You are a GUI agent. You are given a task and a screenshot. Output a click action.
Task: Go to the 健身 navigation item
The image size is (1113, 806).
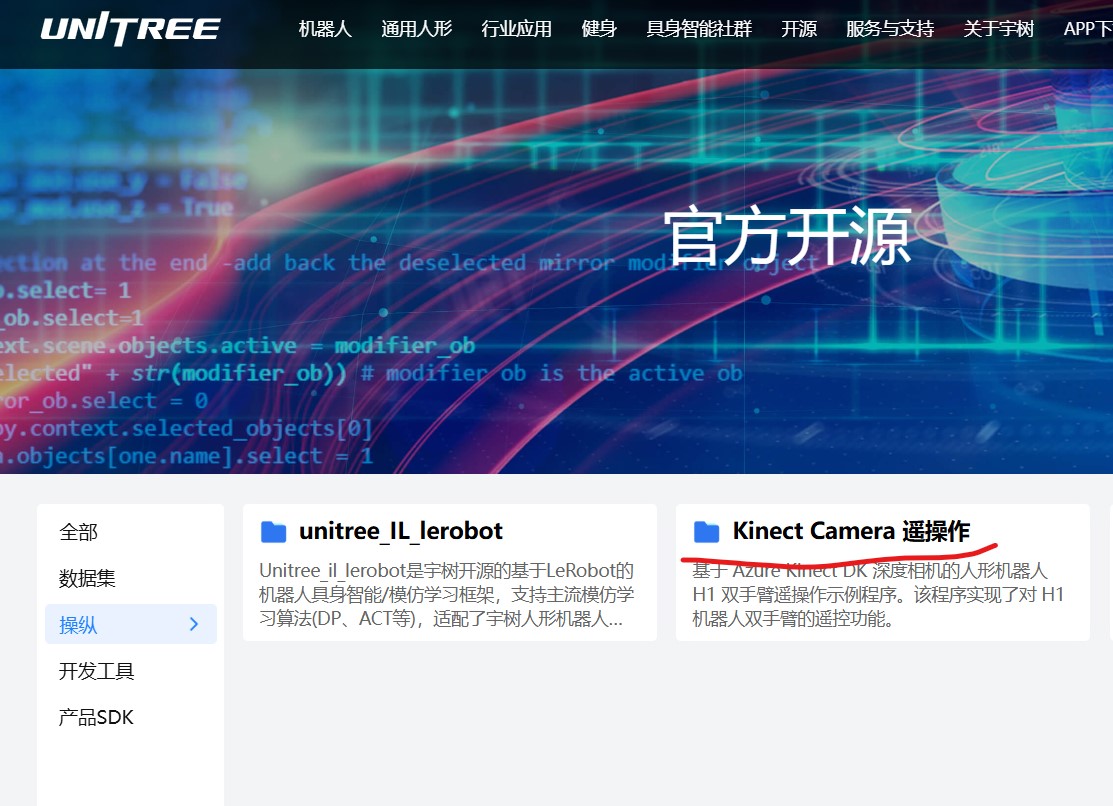[599, 29]
